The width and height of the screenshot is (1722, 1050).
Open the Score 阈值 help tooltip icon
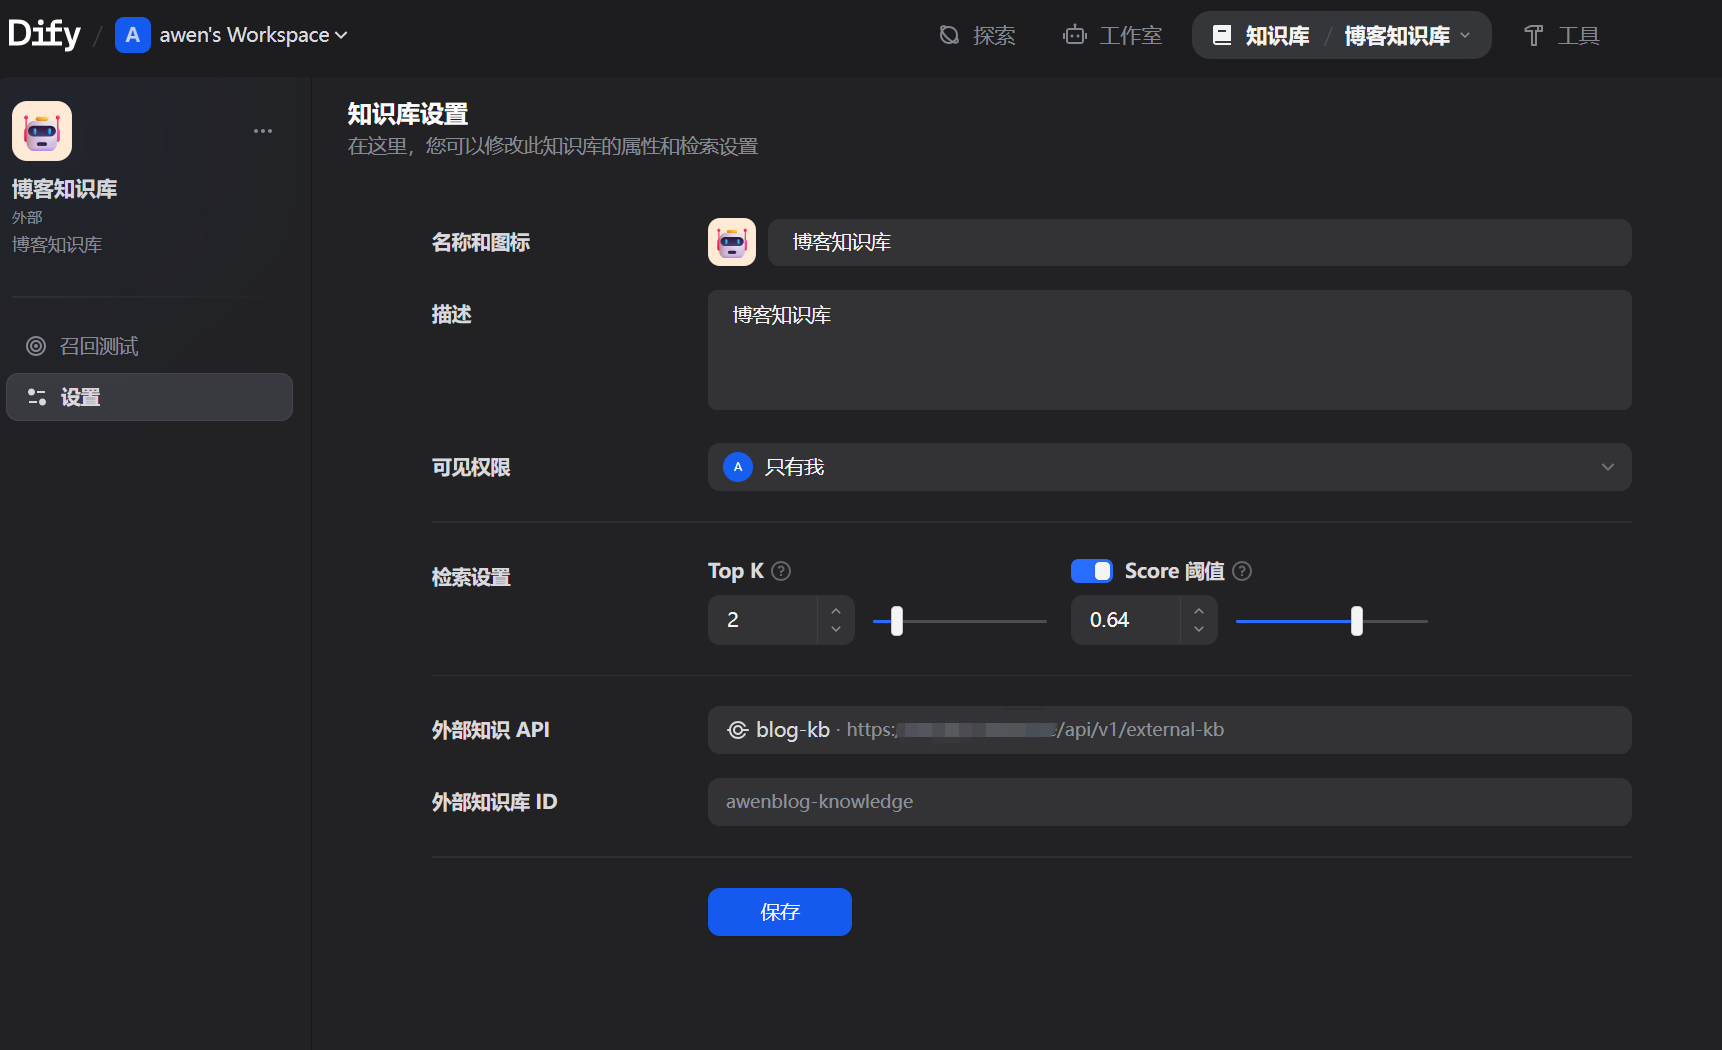coord(1241,571)
